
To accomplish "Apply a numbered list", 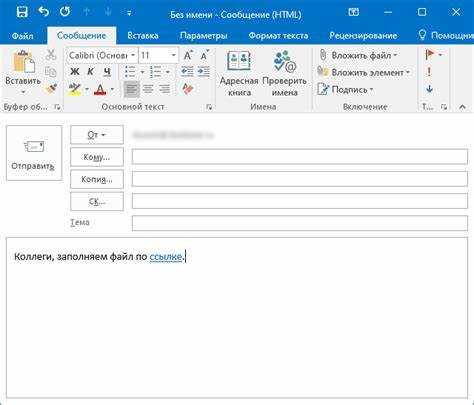I will coord(156,72).
